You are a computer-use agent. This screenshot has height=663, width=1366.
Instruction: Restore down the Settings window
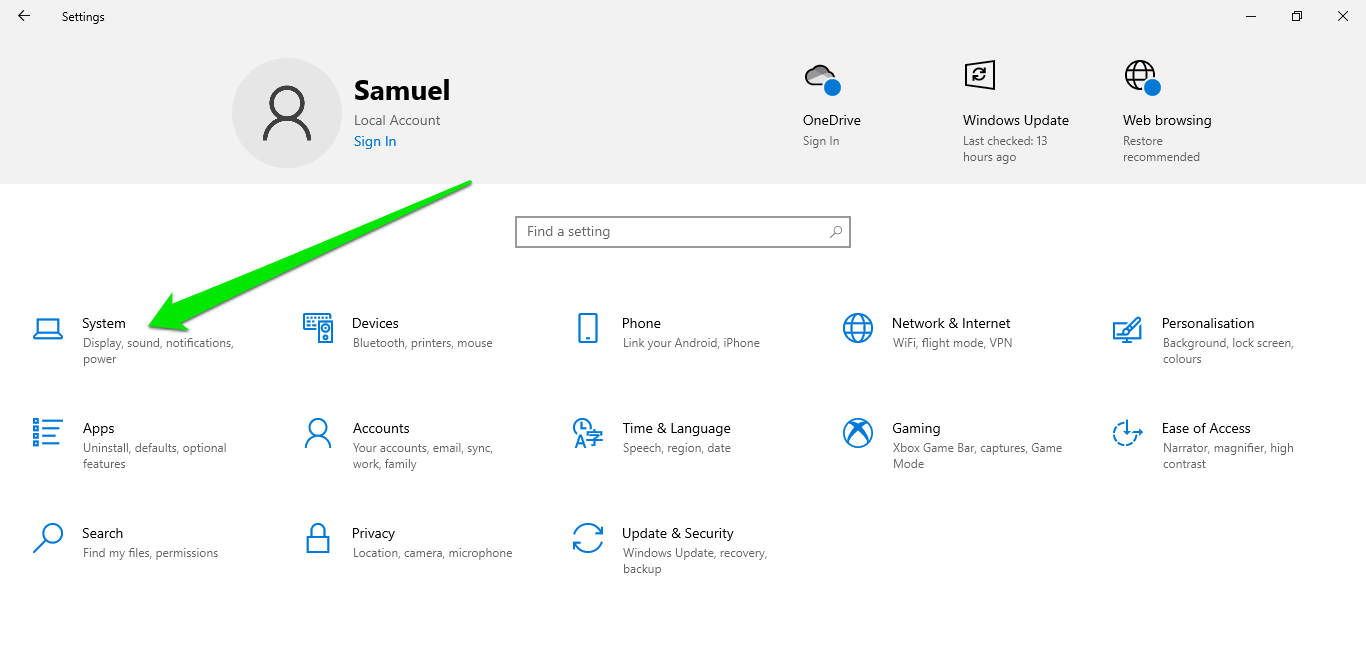tap(1297, 16)
